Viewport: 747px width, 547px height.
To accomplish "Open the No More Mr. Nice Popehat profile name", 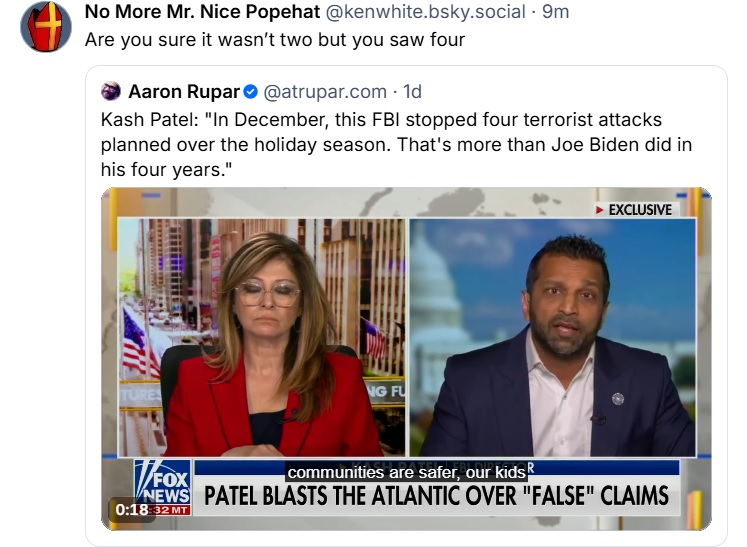I will 202,11.
